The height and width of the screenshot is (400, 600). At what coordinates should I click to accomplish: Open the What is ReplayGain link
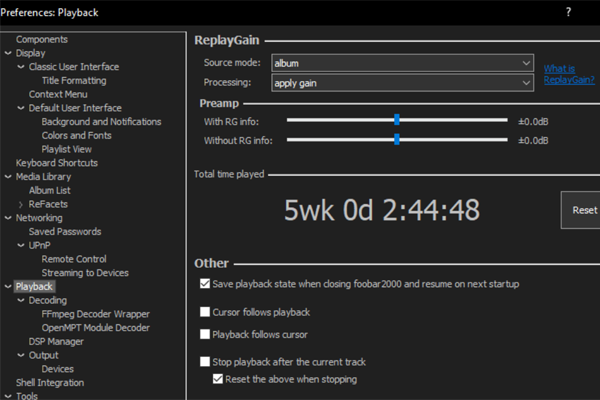569,74
